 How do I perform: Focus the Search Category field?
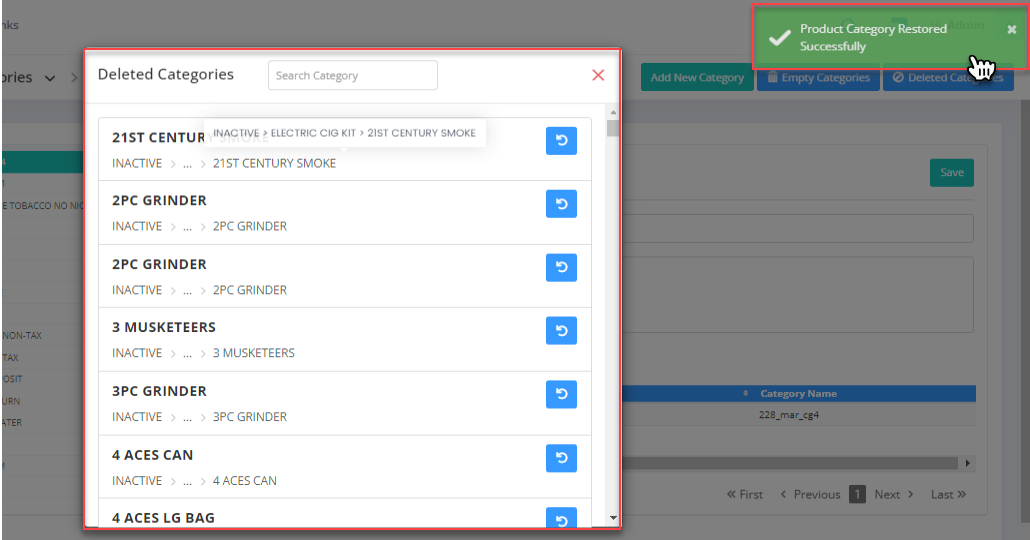(x=353, y=76)
